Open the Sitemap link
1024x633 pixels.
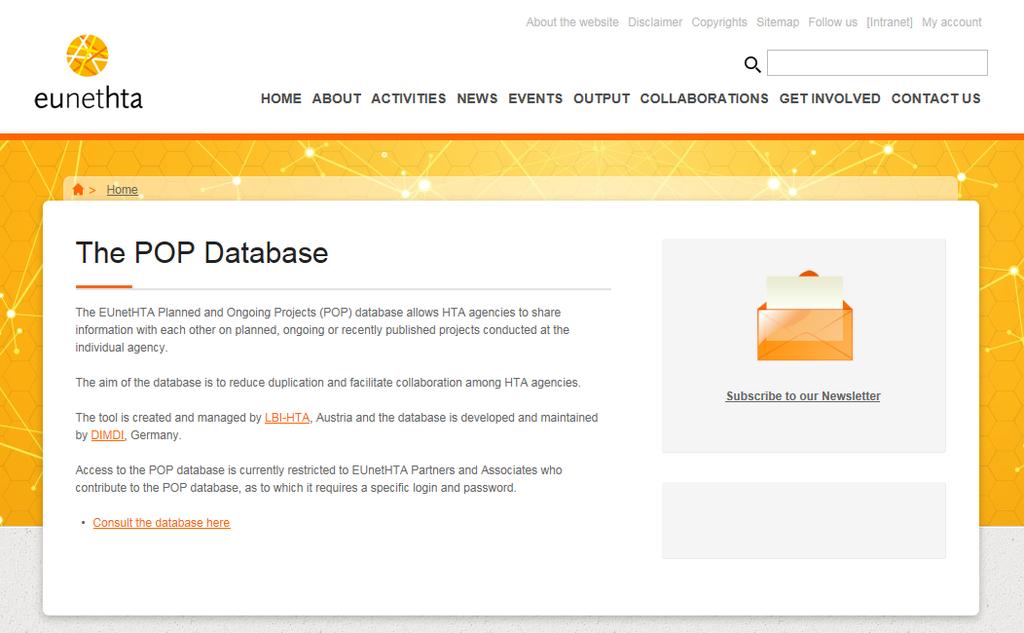tap(778, 22)
